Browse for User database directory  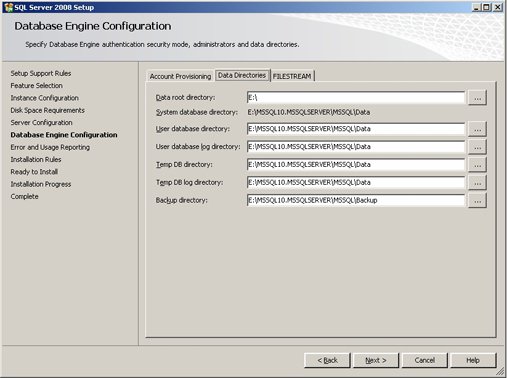click(477, 129)
